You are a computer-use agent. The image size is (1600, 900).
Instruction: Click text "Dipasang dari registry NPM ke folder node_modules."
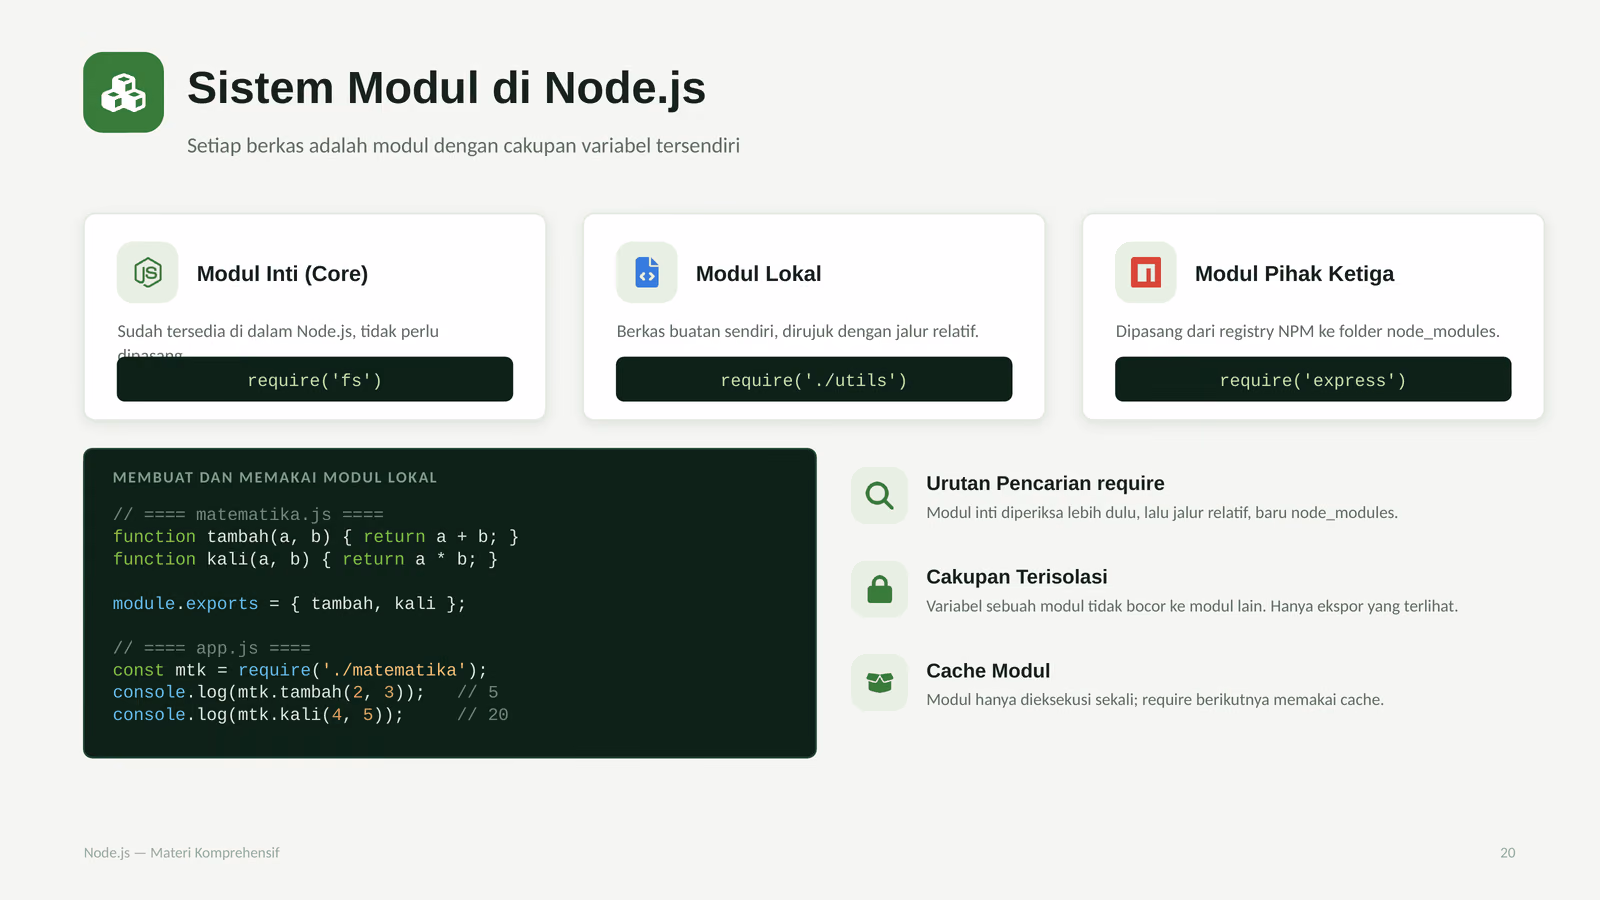coord(1307,331)
